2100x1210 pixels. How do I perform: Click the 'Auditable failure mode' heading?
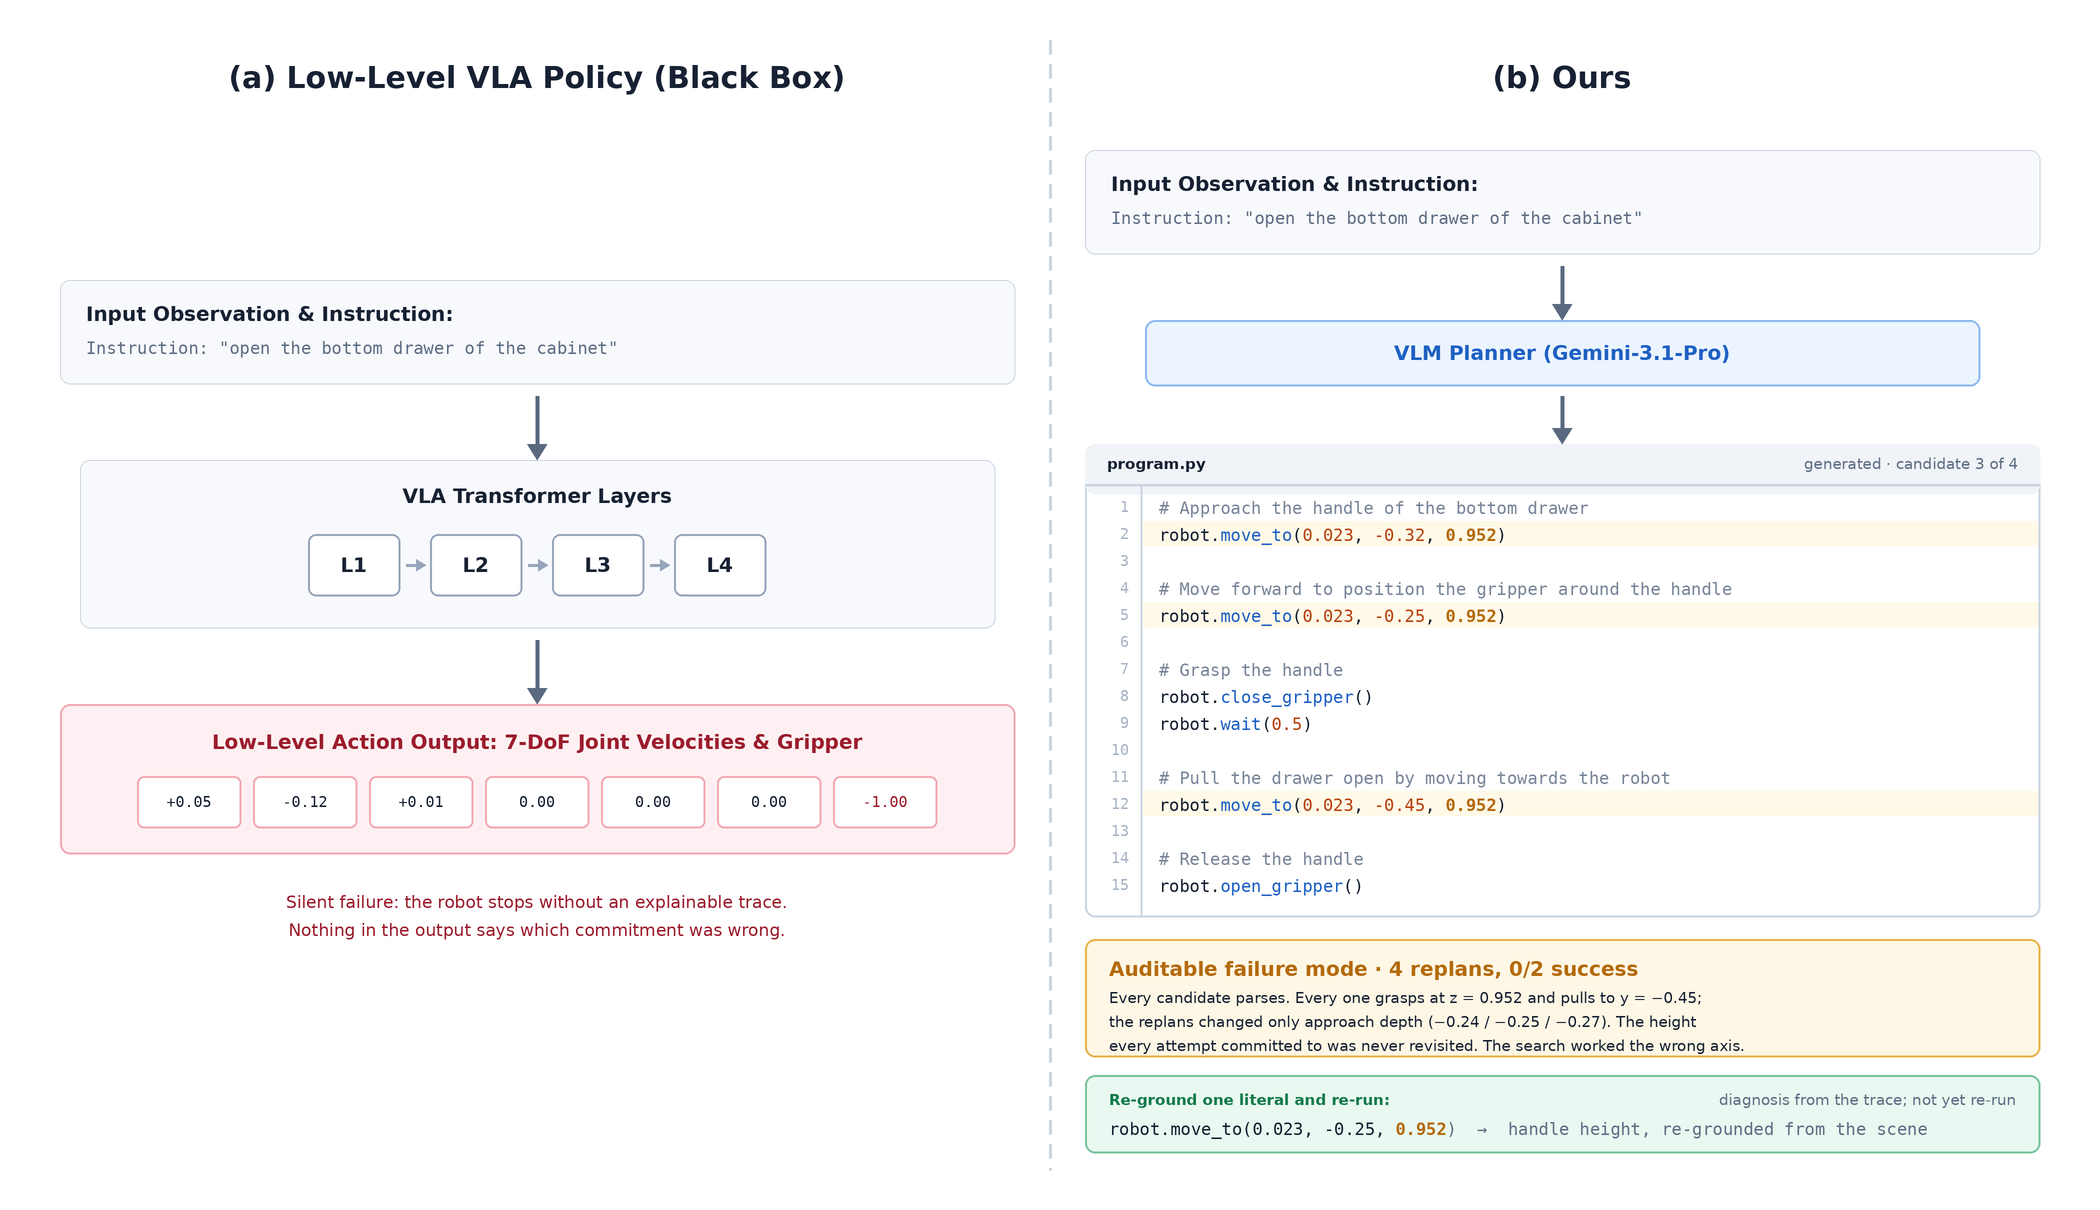tap(1373, 969)
